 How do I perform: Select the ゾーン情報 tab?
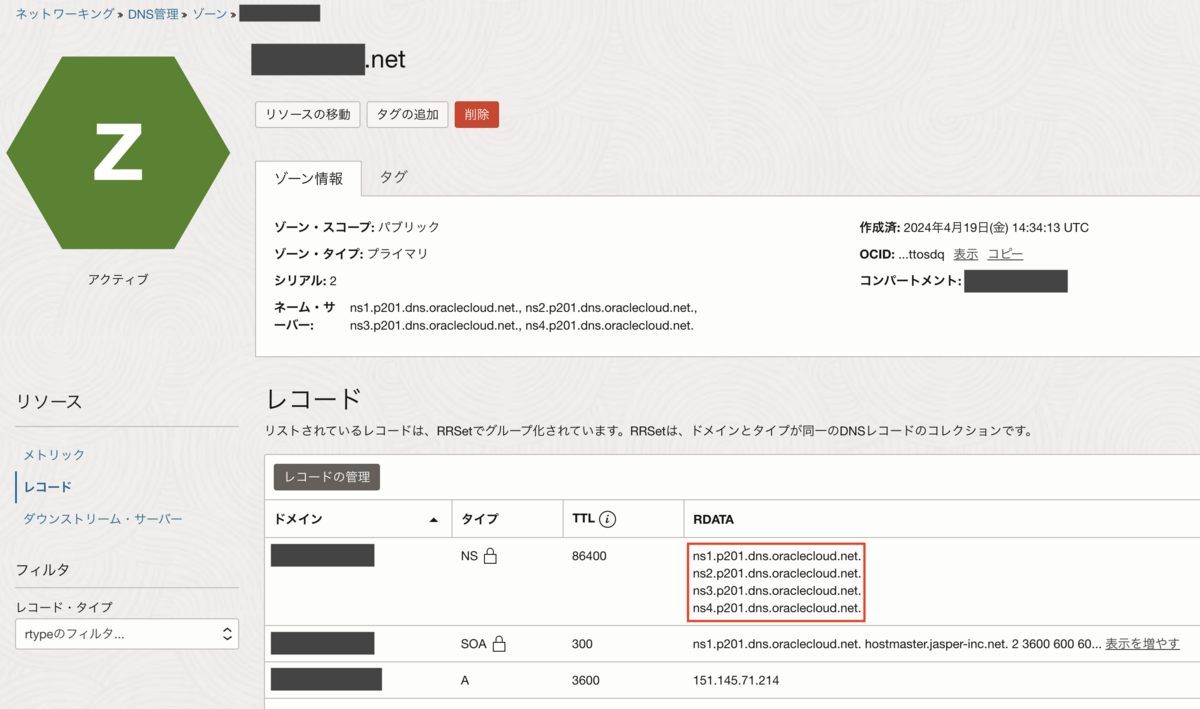tap(308, 179)
